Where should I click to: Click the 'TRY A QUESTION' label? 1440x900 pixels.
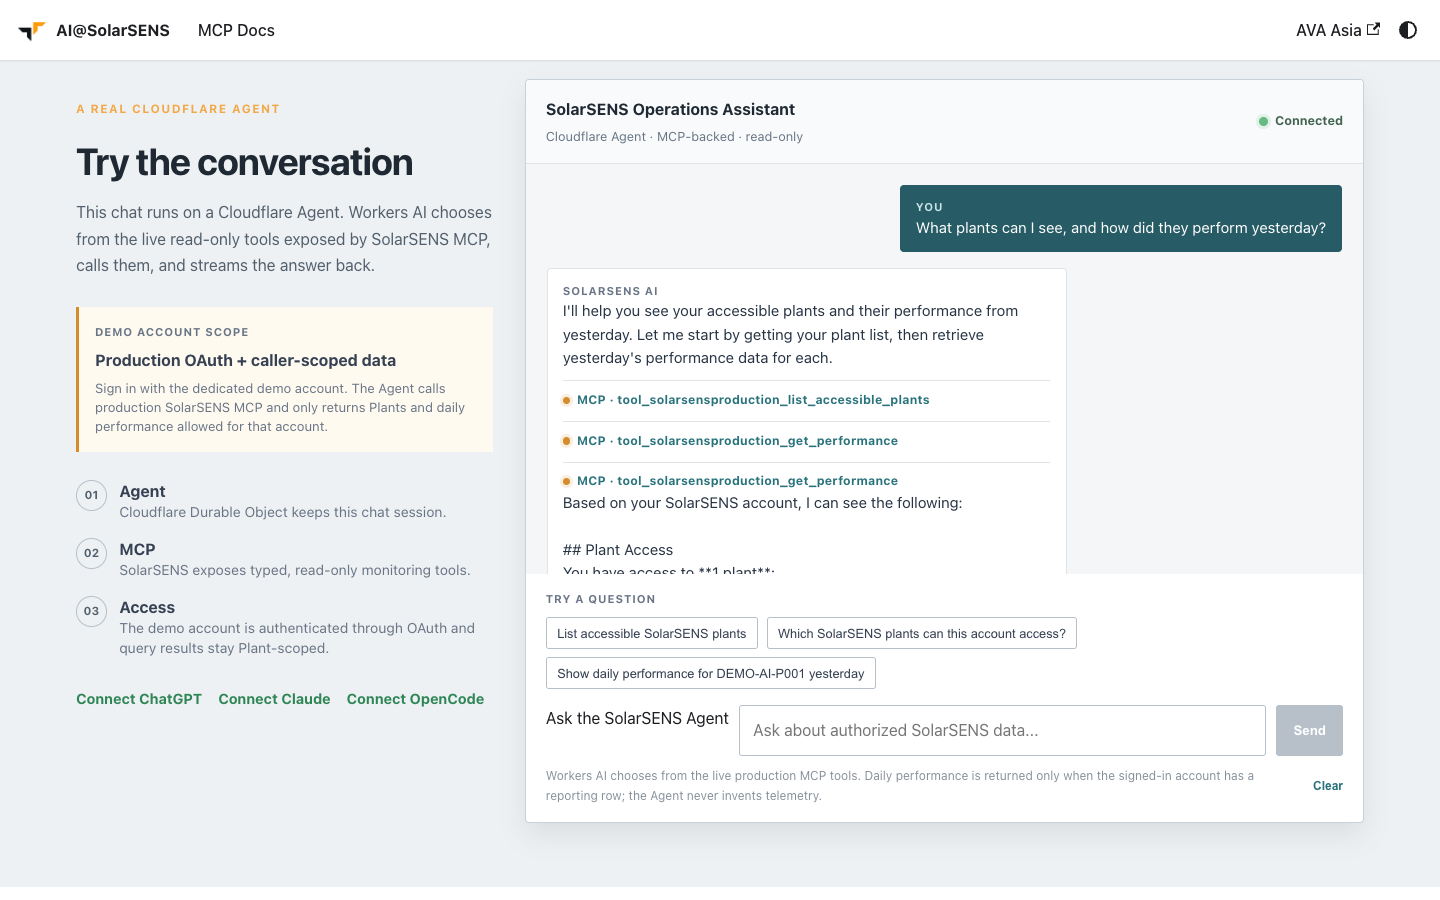601,599
